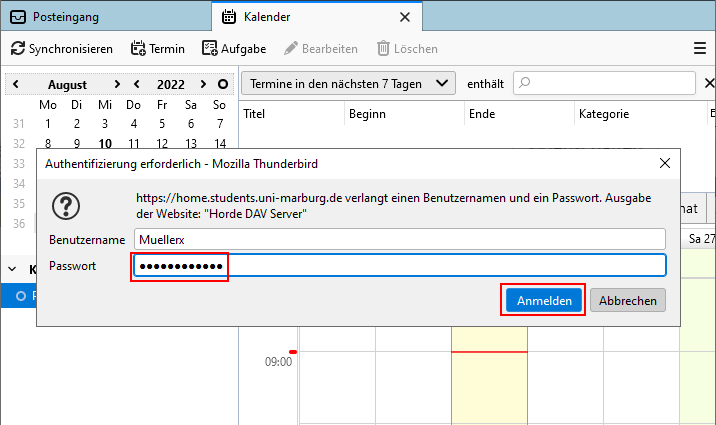Go to next year arrow
This screenshot has width=716, height=425.
click(x=203, y=85)
